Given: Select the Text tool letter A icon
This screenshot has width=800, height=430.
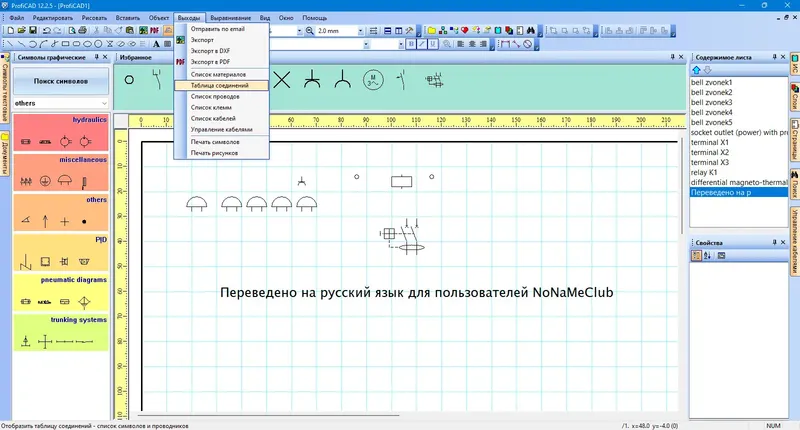Looking at the screenshot, I should (156, 44).
